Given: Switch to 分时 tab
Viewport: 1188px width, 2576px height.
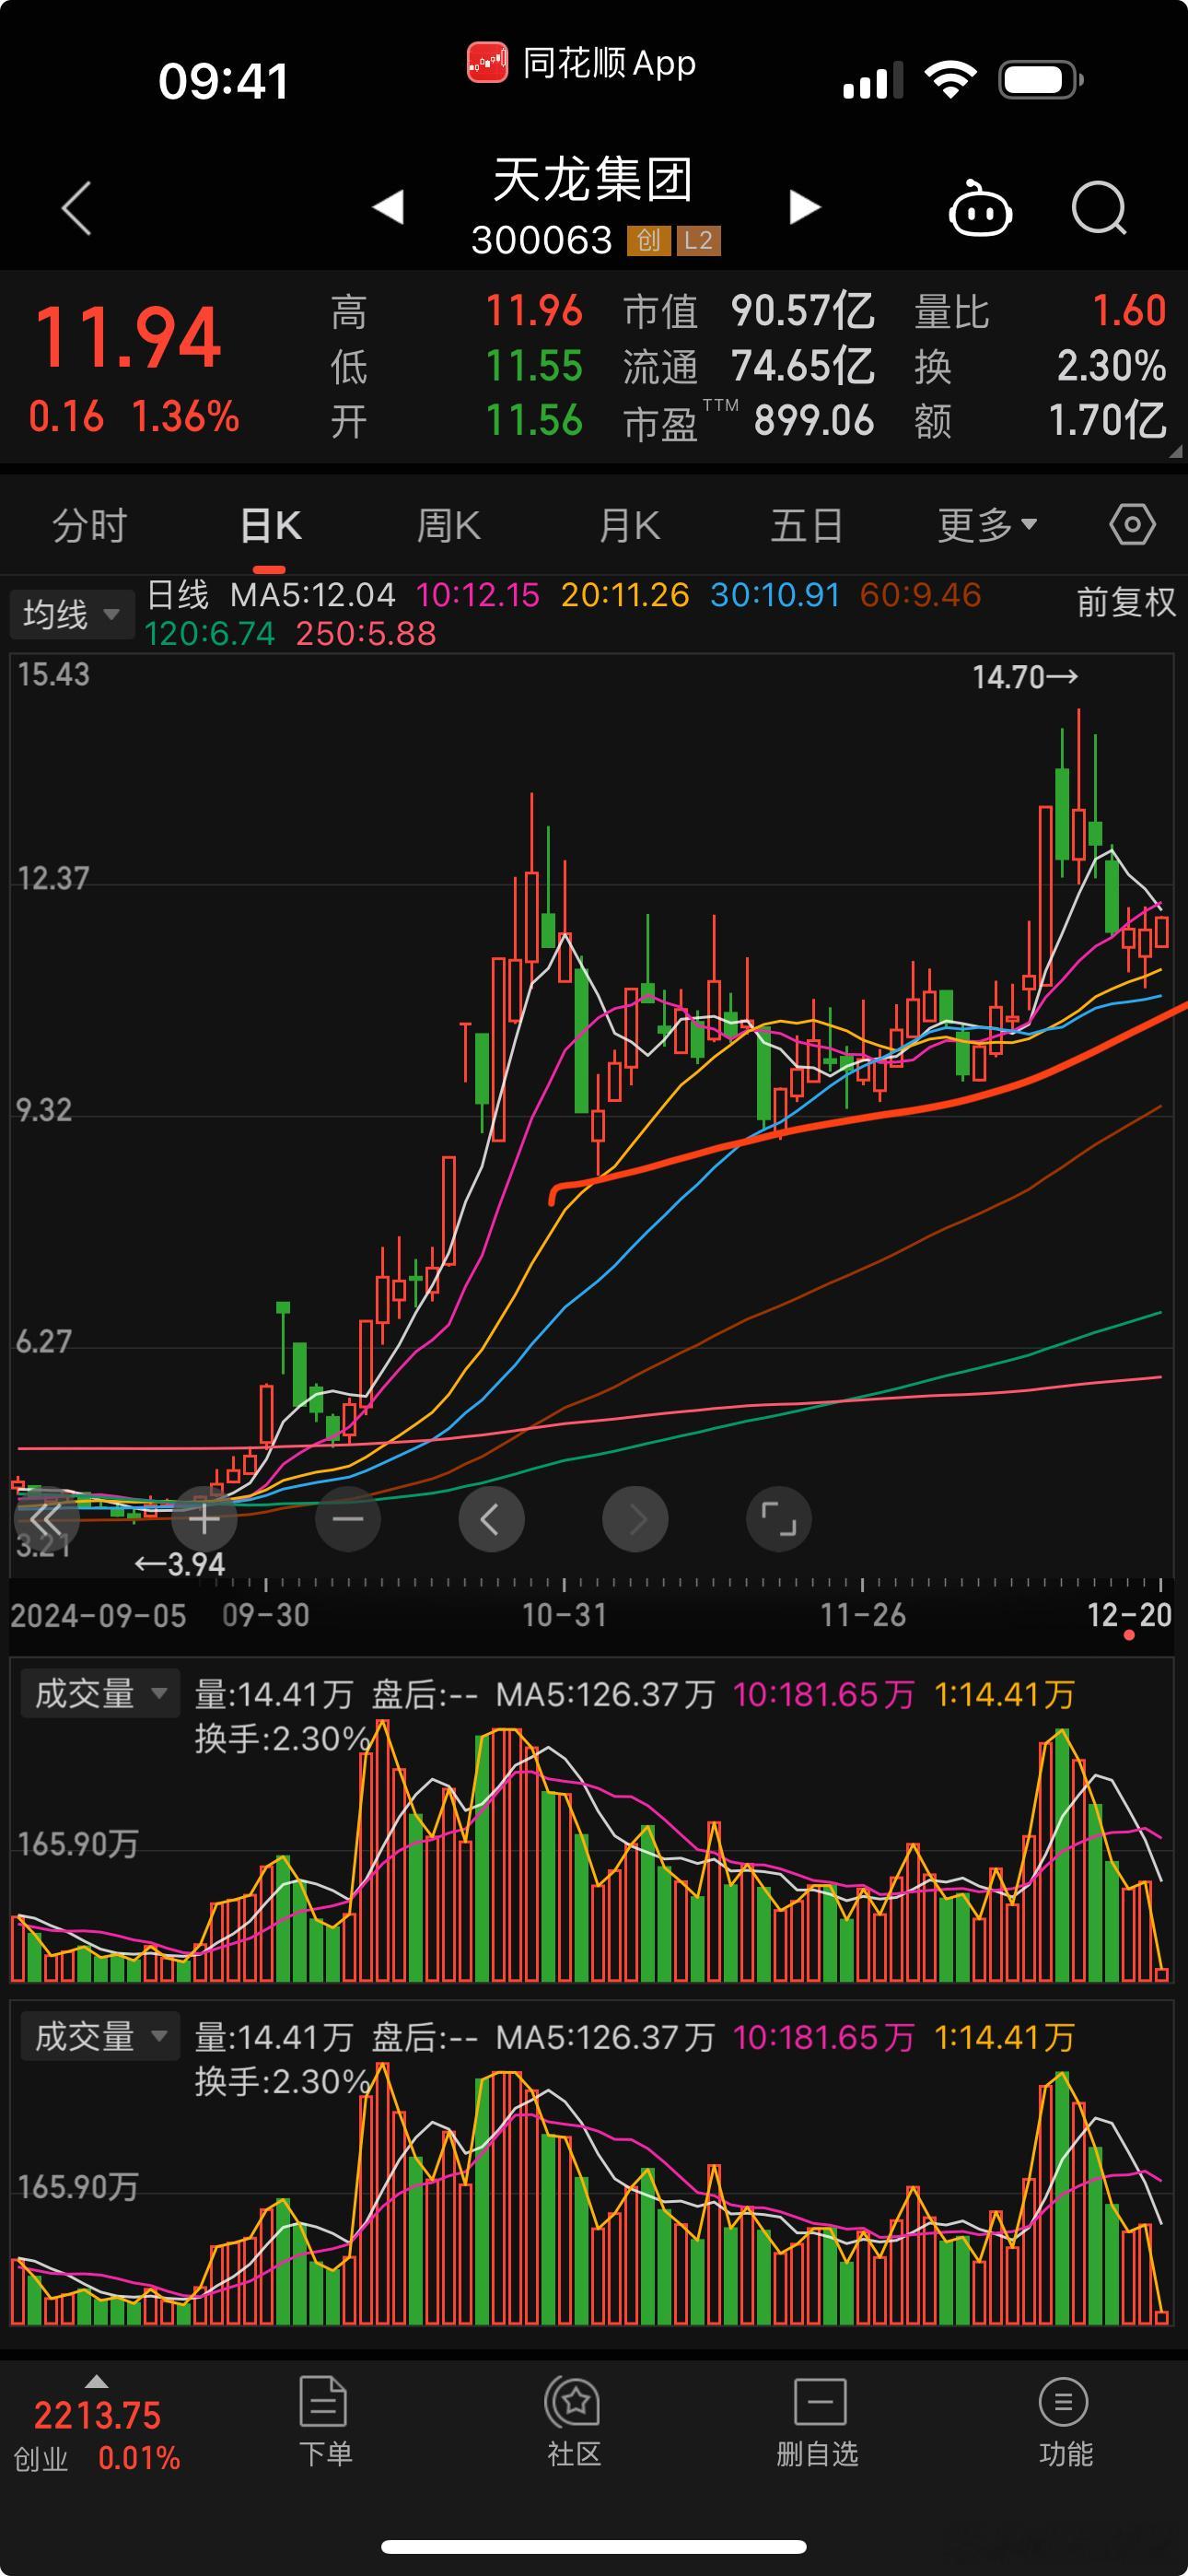Looking at the screenshot, I should point(90,525).
